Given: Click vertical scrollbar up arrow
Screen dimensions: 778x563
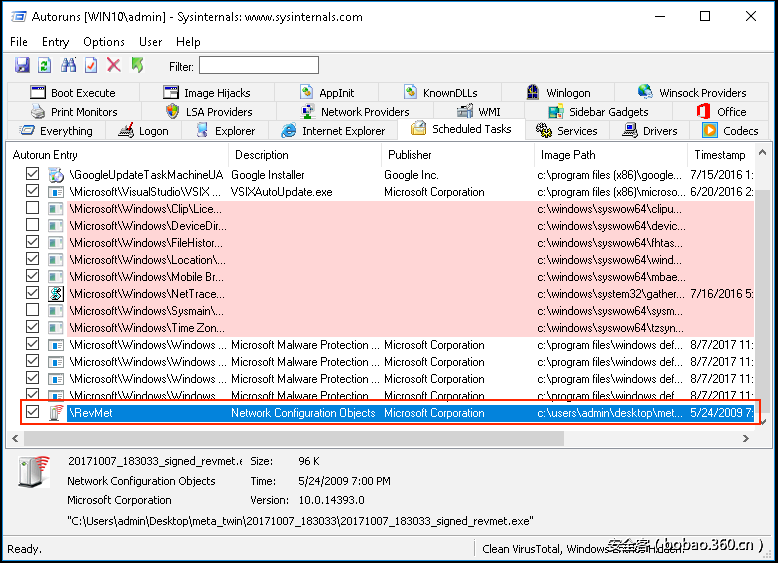Looking at the screenshot, I should [763, 153].
